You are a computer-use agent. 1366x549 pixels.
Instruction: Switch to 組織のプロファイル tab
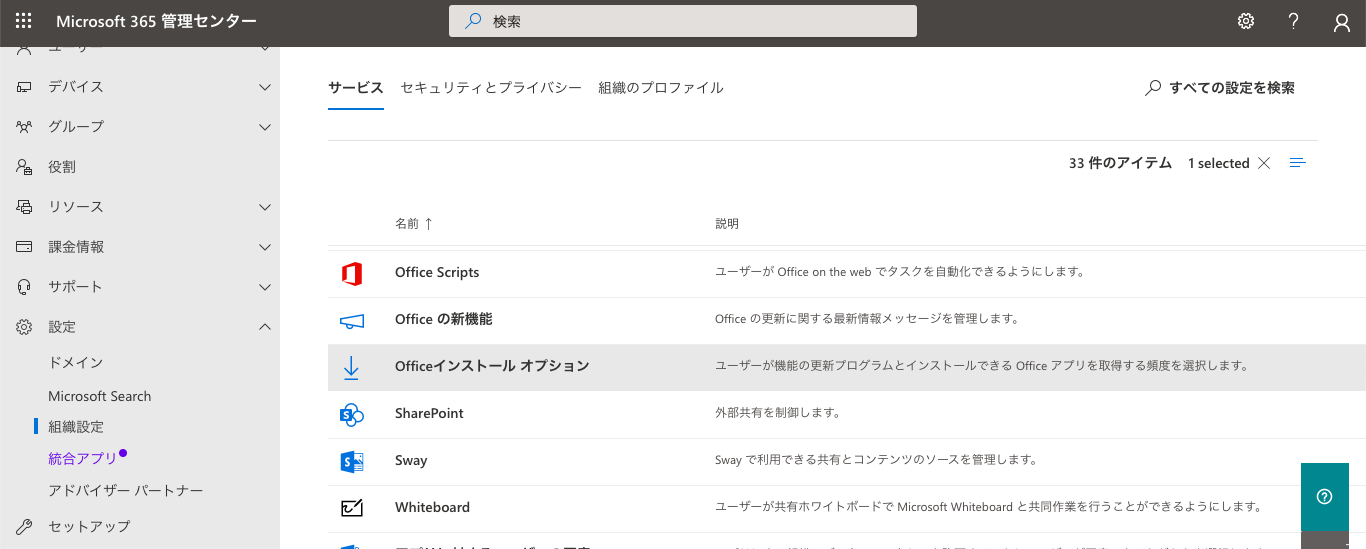[661, 88]
